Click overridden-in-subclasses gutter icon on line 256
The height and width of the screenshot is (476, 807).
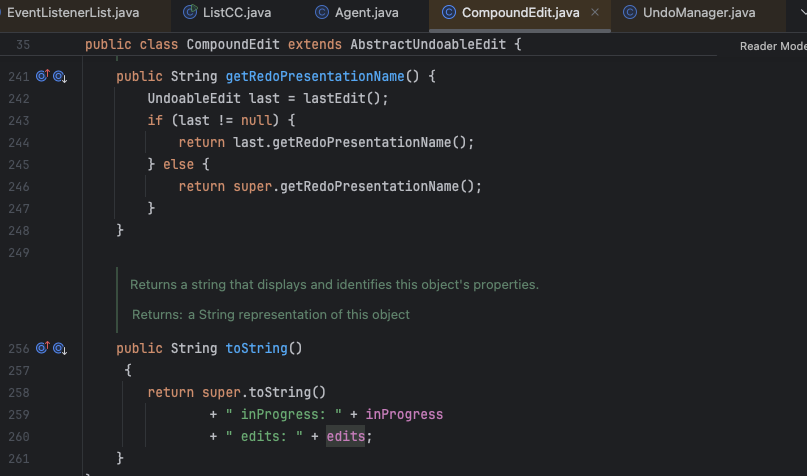tap(59, 348)
